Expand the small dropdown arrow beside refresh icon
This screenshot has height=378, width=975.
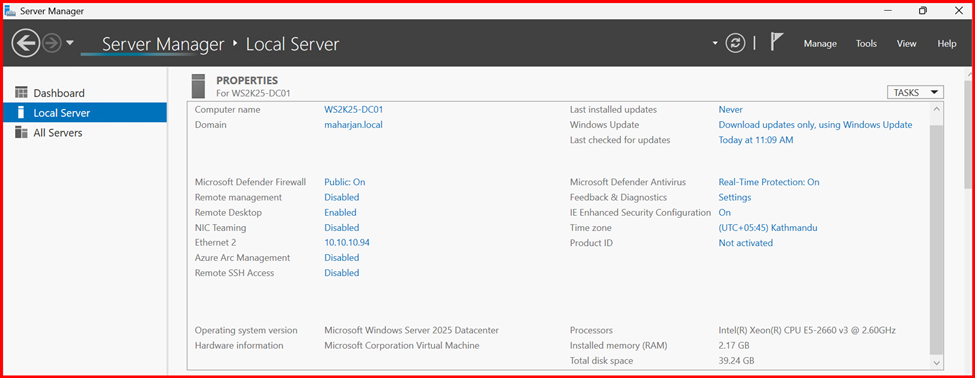[x=715, y=44]
